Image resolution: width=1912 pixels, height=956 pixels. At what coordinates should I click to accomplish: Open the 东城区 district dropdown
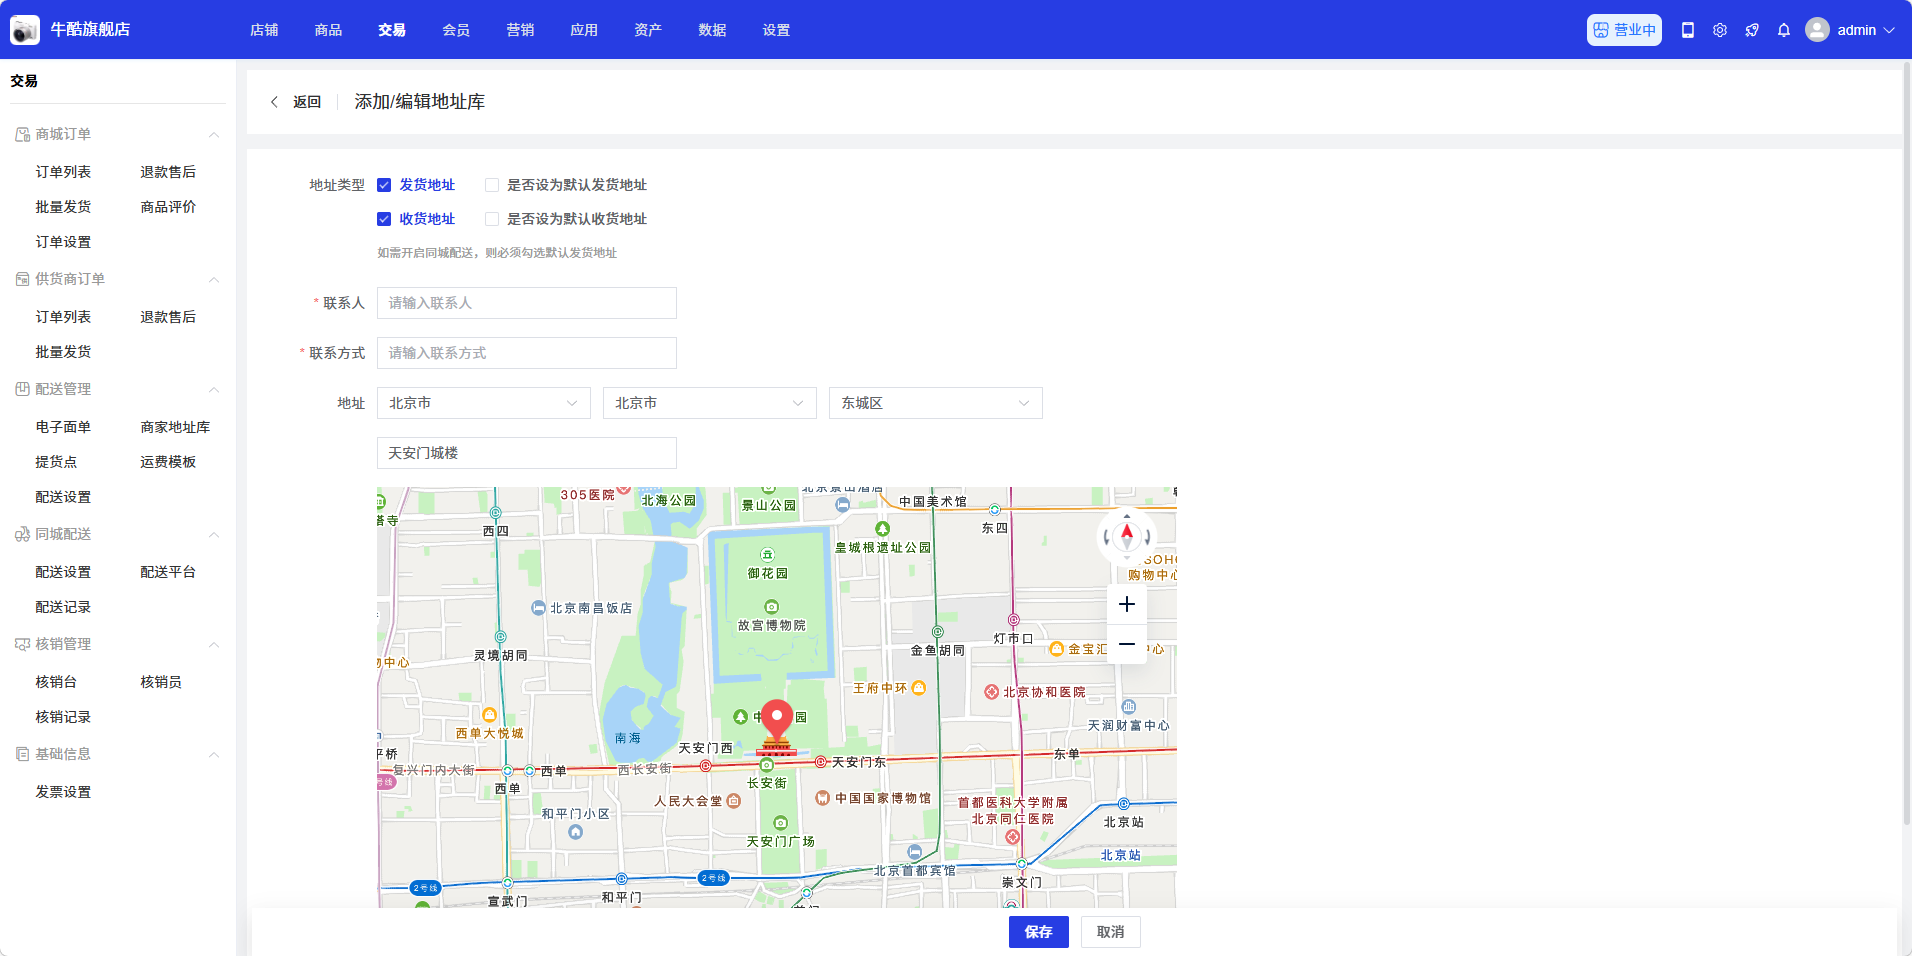(935, 403)
